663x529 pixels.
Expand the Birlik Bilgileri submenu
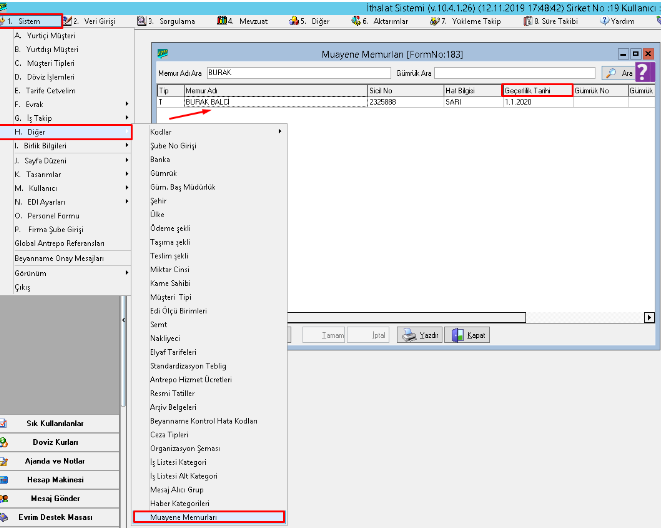[70, 145]
